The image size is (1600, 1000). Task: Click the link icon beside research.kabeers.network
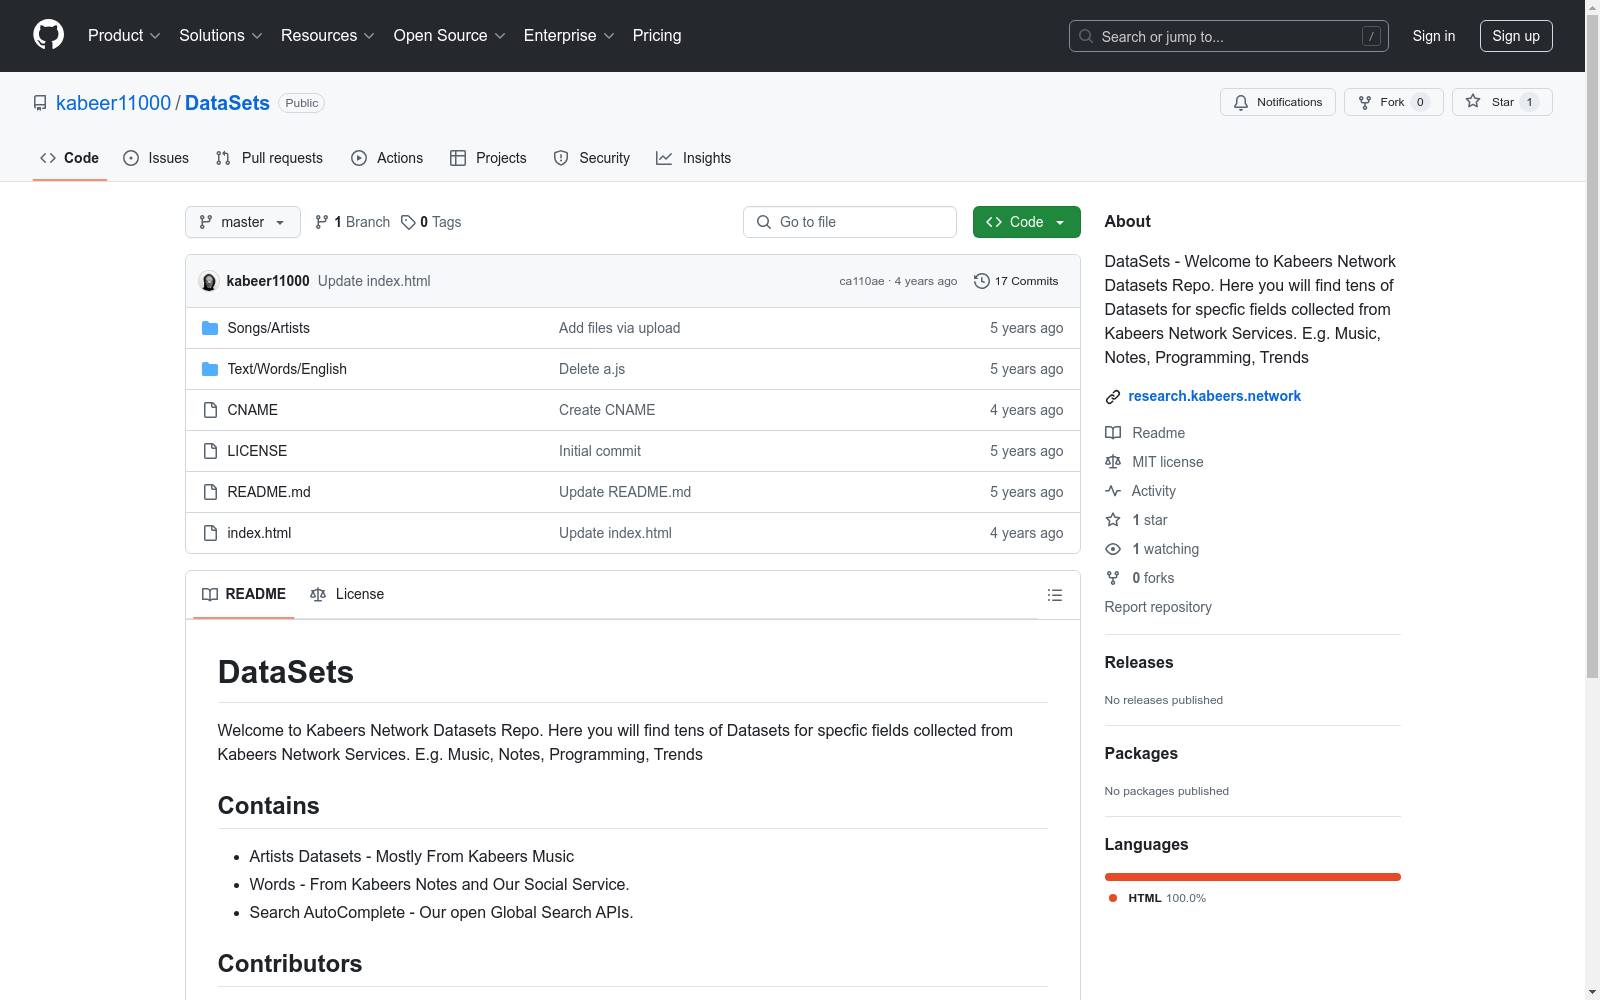[1113, 397]
